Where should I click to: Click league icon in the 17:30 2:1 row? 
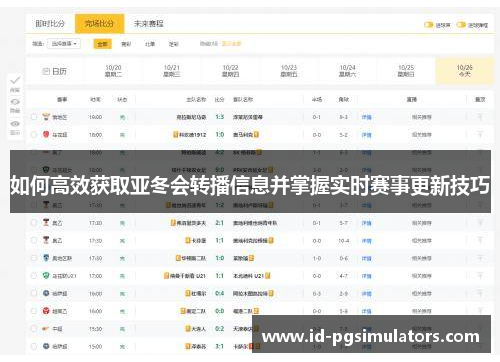46,222
